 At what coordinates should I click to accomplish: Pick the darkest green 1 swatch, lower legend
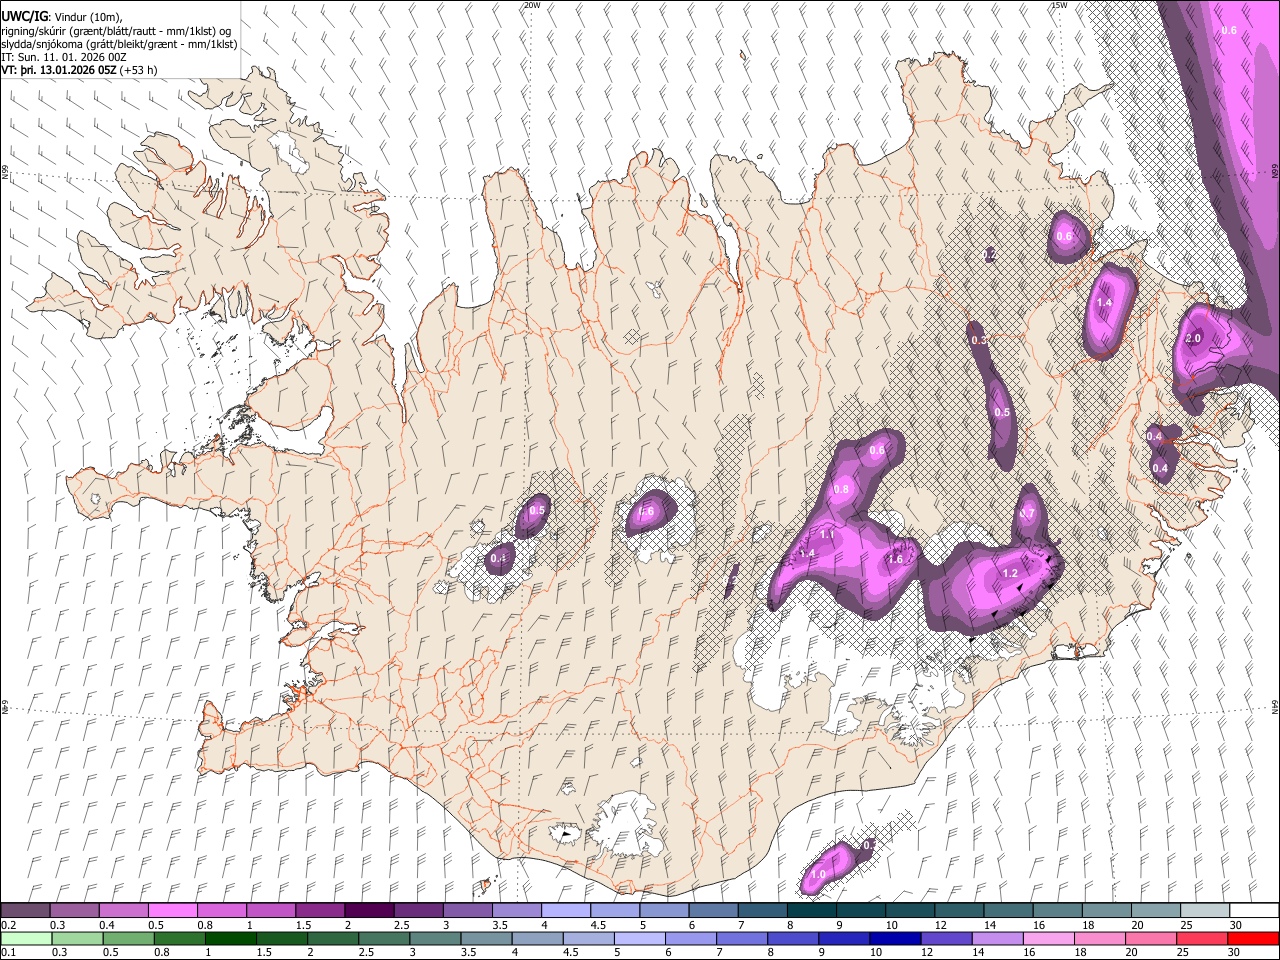(231, 938)
